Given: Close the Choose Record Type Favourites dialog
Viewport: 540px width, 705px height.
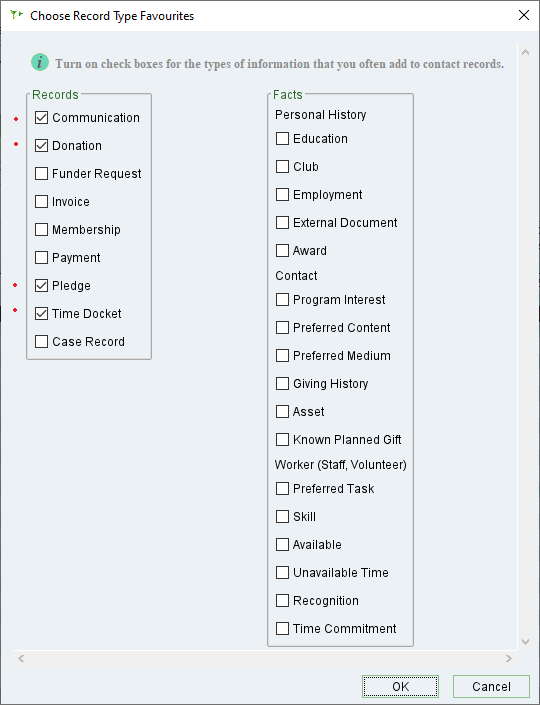Looking at the screenshot, I should (x=523, y=15).
